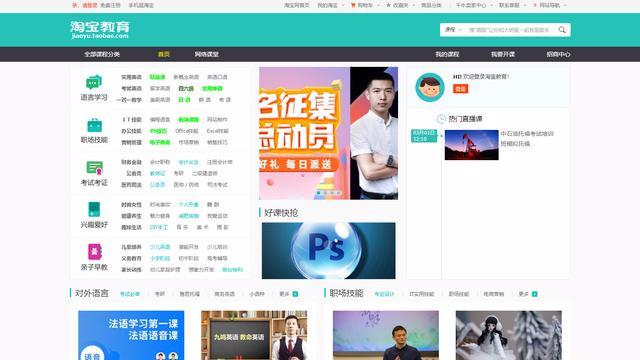Click the first carousel indicator dot
Screen dimensions: 640x360
tap(319, 193)
